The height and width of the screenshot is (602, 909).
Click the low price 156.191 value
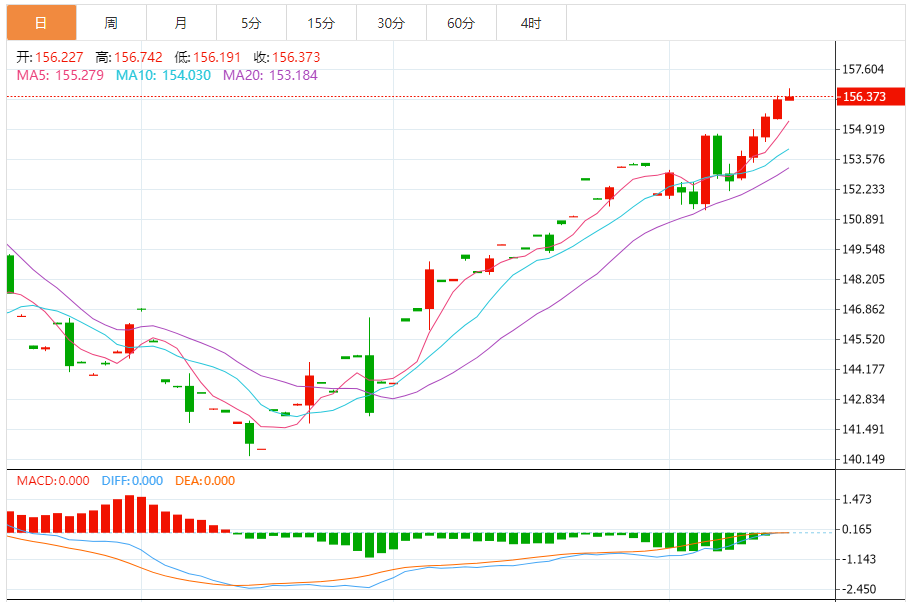tap(217, 57)
